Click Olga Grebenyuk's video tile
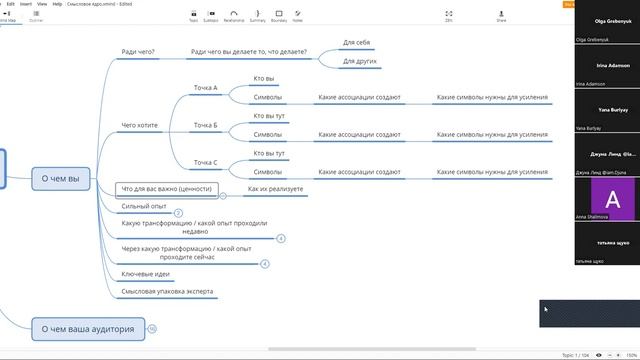 607,22
